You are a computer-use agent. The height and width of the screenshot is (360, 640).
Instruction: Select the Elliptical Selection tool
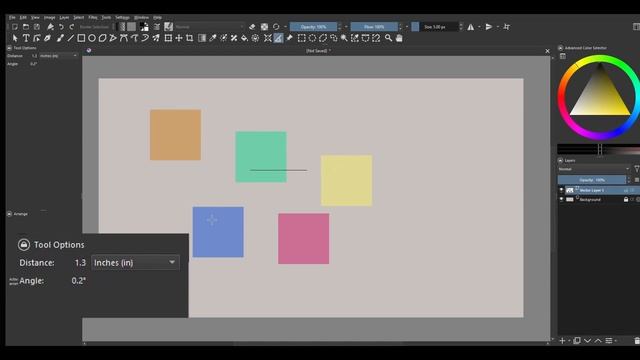tap(312, 38)
